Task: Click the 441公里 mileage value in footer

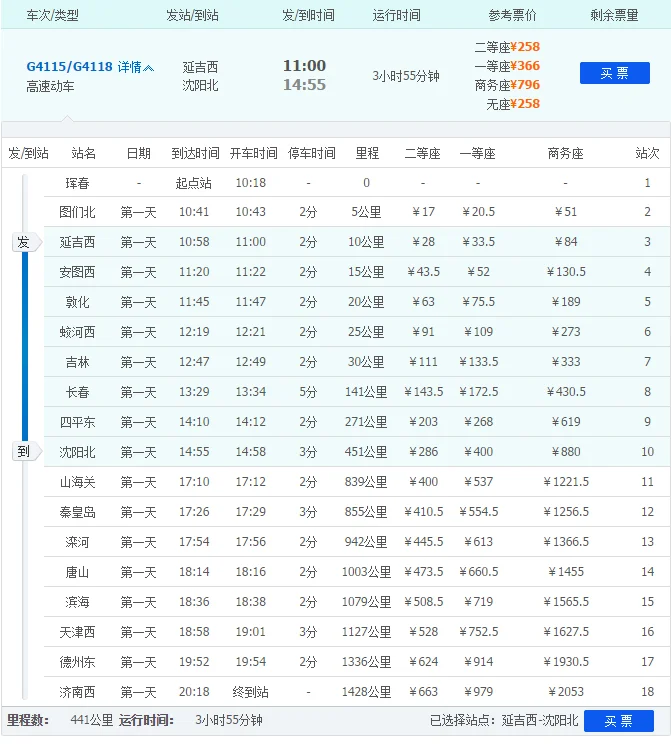Action: pyautogui.click(x=92, y=720)
